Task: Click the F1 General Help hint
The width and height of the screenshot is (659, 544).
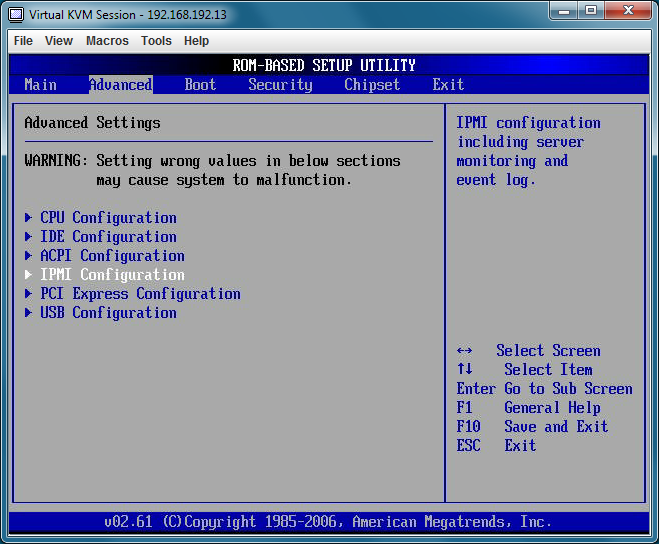Action: pos(528,407)
